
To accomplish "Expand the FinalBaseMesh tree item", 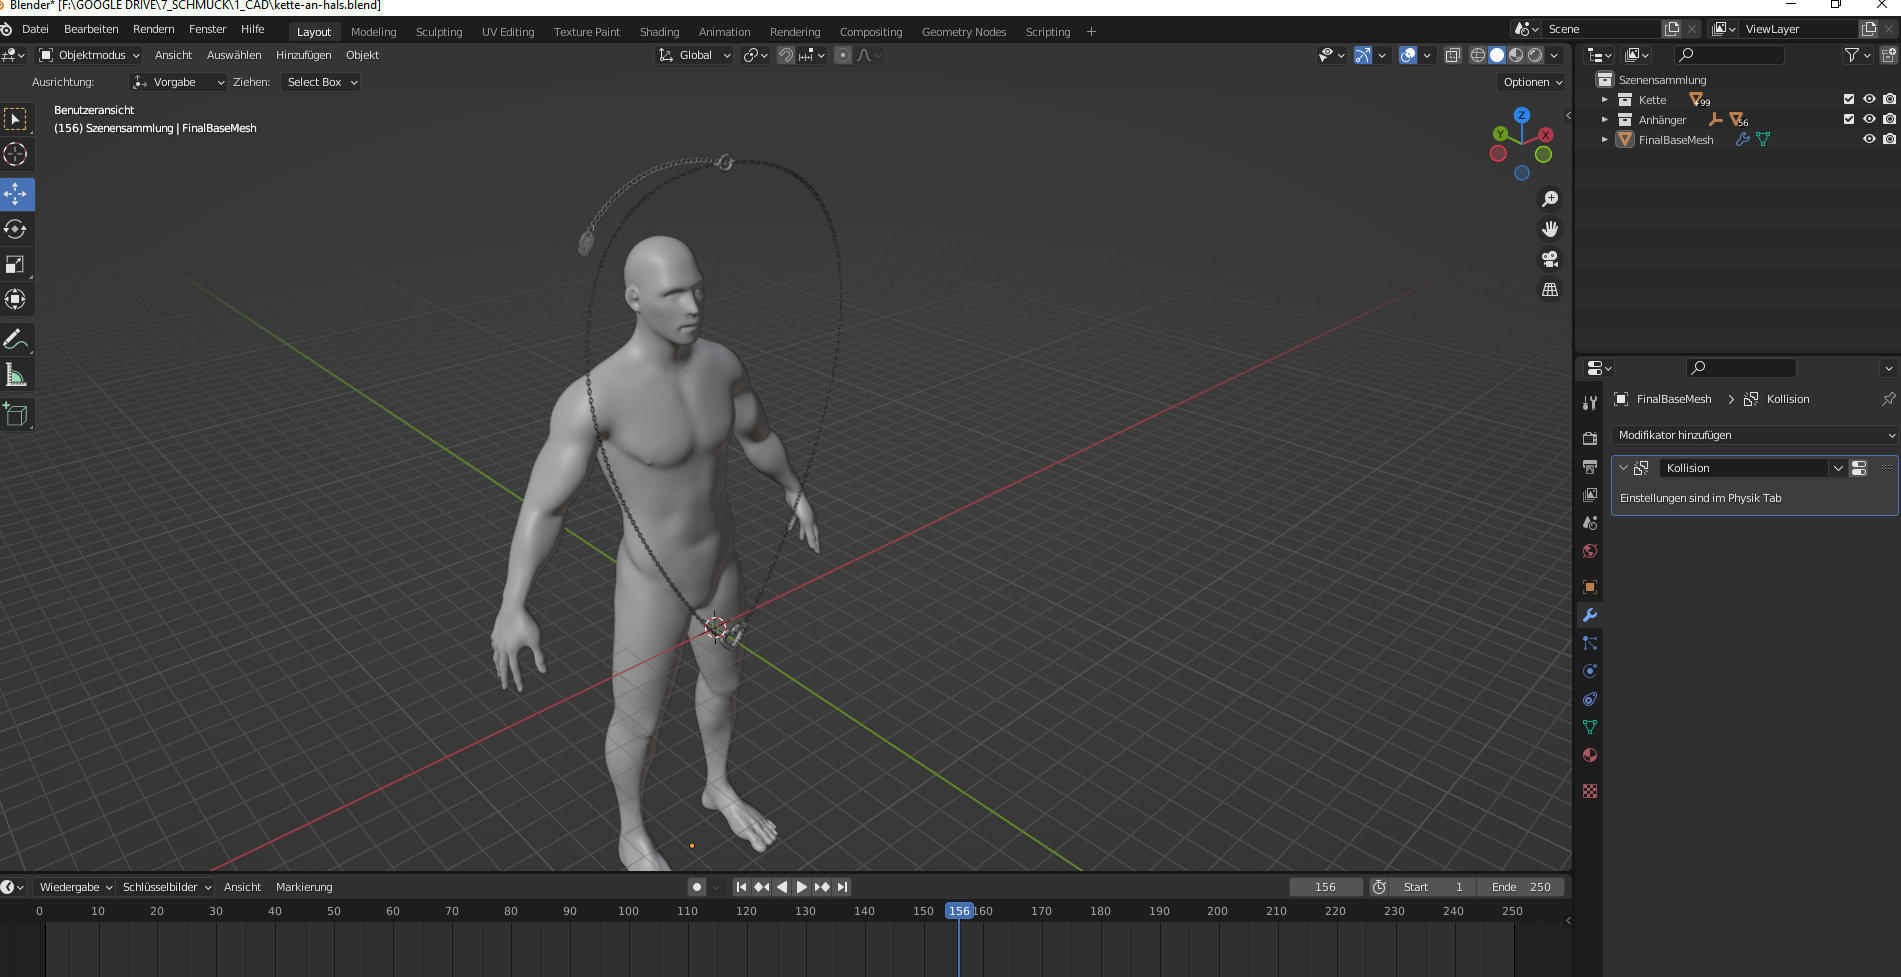I will pos(1605,140).
